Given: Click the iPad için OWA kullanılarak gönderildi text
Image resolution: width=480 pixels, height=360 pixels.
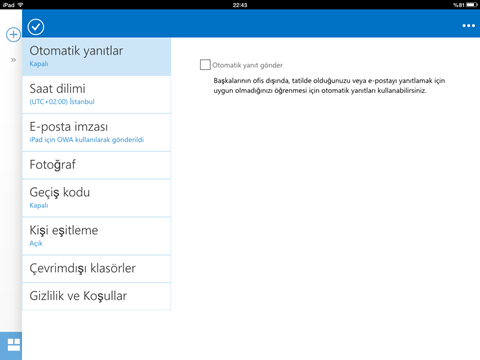Looking at the screenshot, I should 87,140.
